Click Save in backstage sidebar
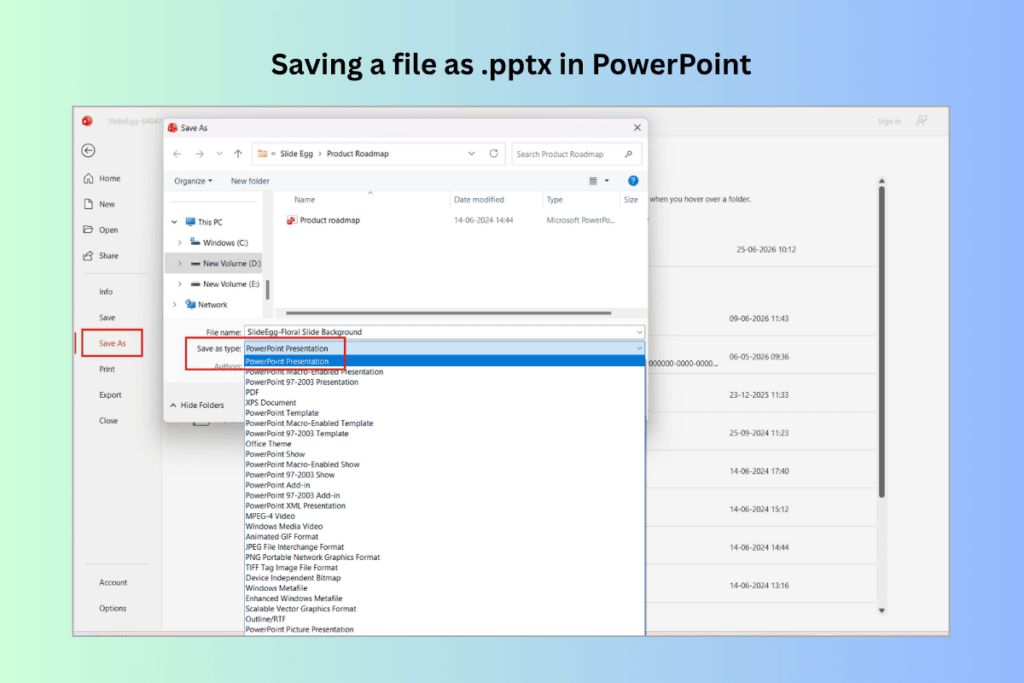1024x683 pixels. coord(107,317)
